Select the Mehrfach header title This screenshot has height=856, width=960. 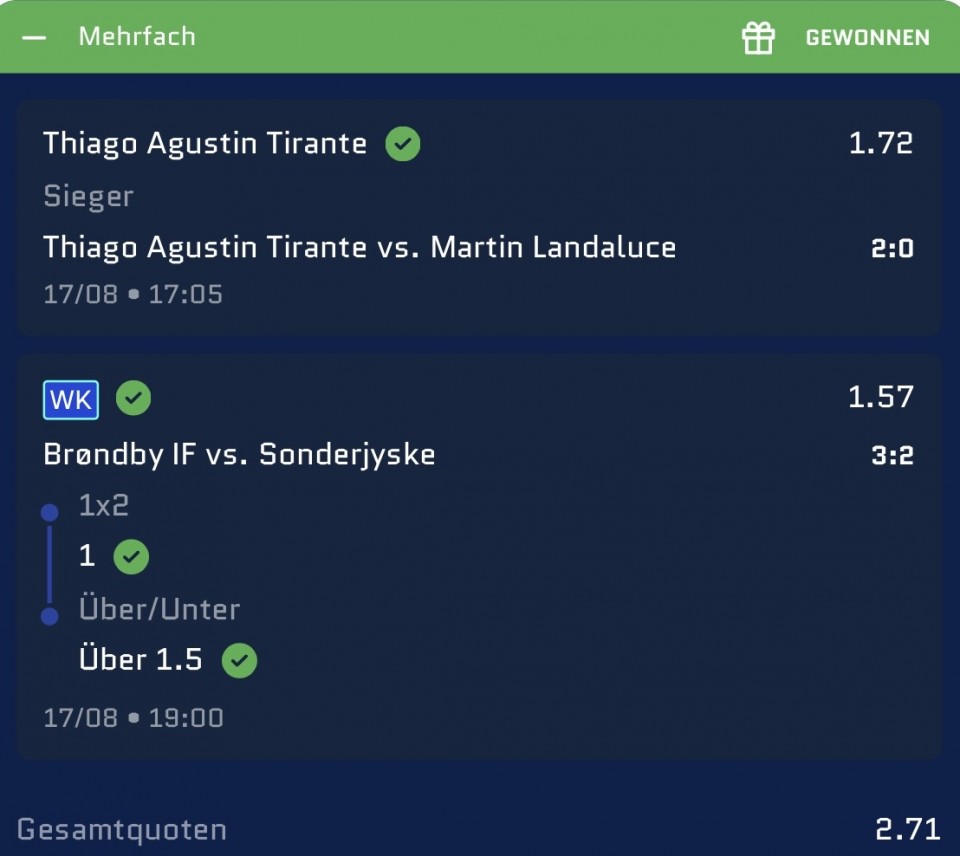pyautogui.click(x=137, y=37)
